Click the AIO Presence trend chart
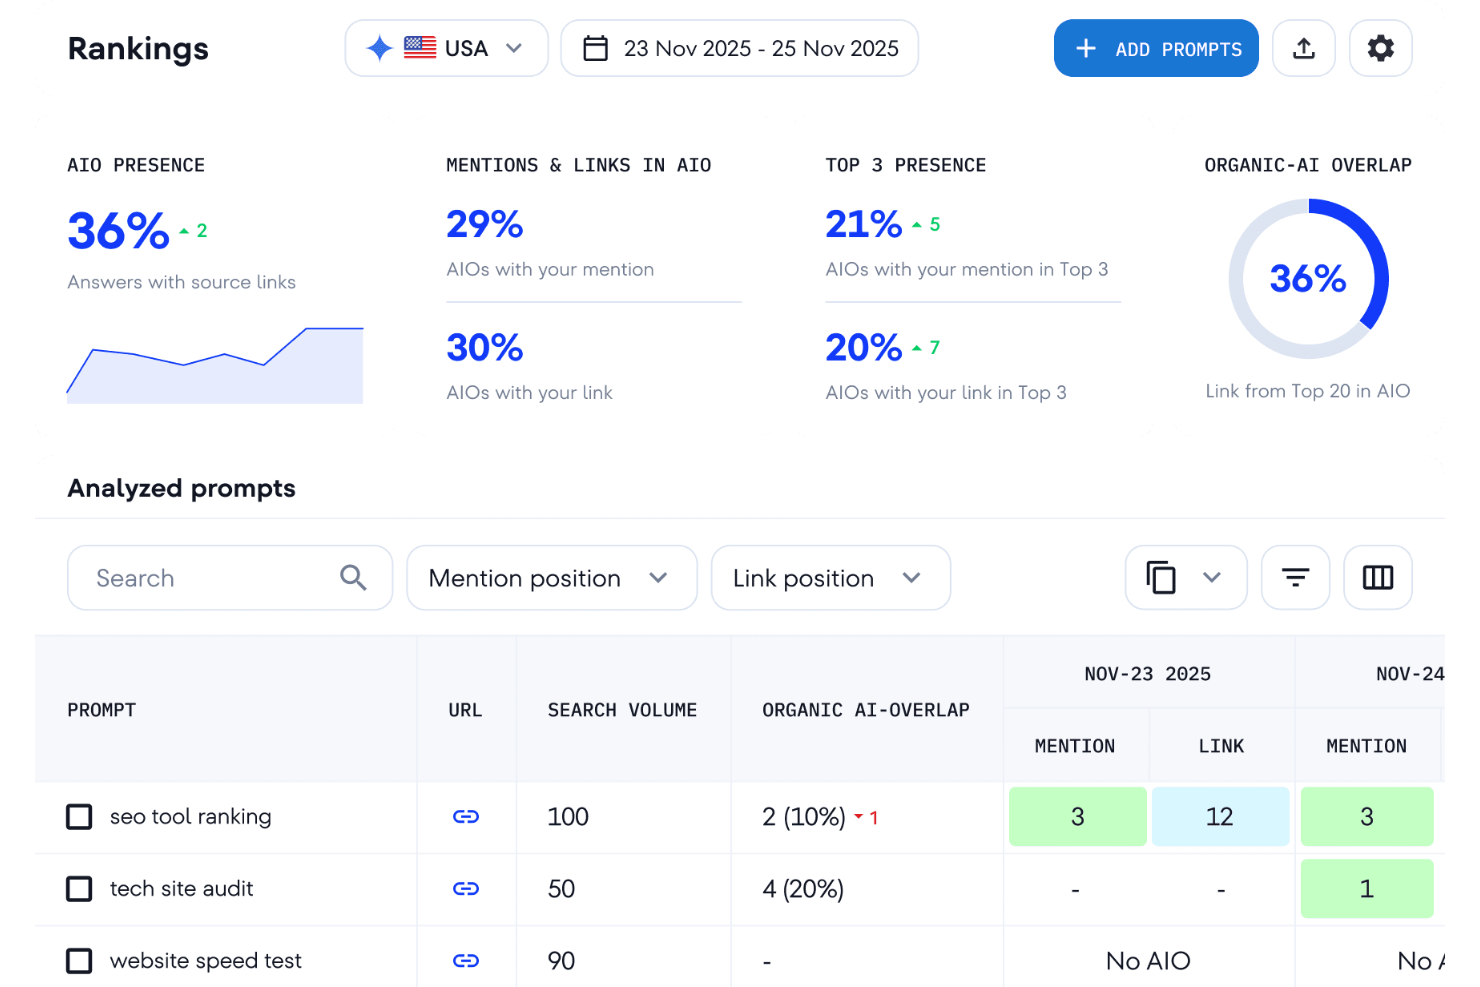 click(214, 364)
